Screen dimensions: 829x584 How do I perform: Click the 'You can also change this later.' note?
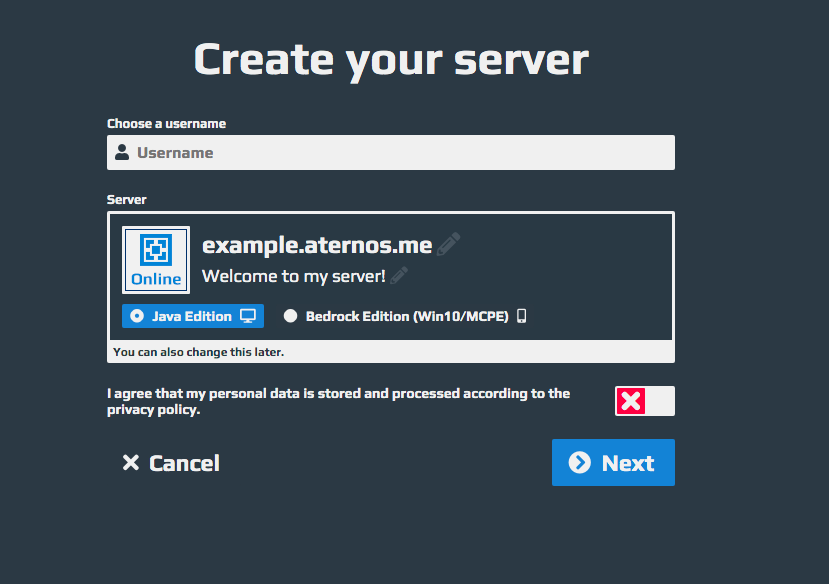[x=198, y=352]
